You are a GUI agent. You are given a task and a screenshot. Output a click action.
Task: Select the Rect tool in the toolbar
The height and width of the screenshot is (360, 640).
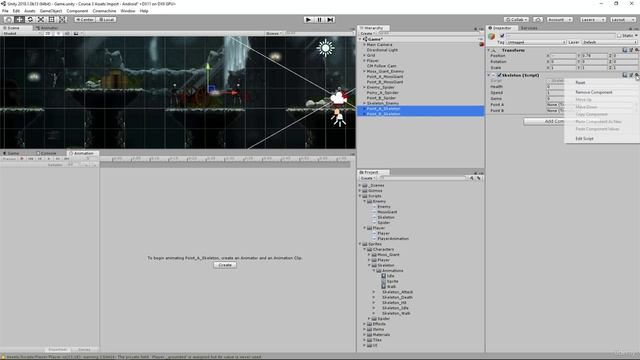51,19
